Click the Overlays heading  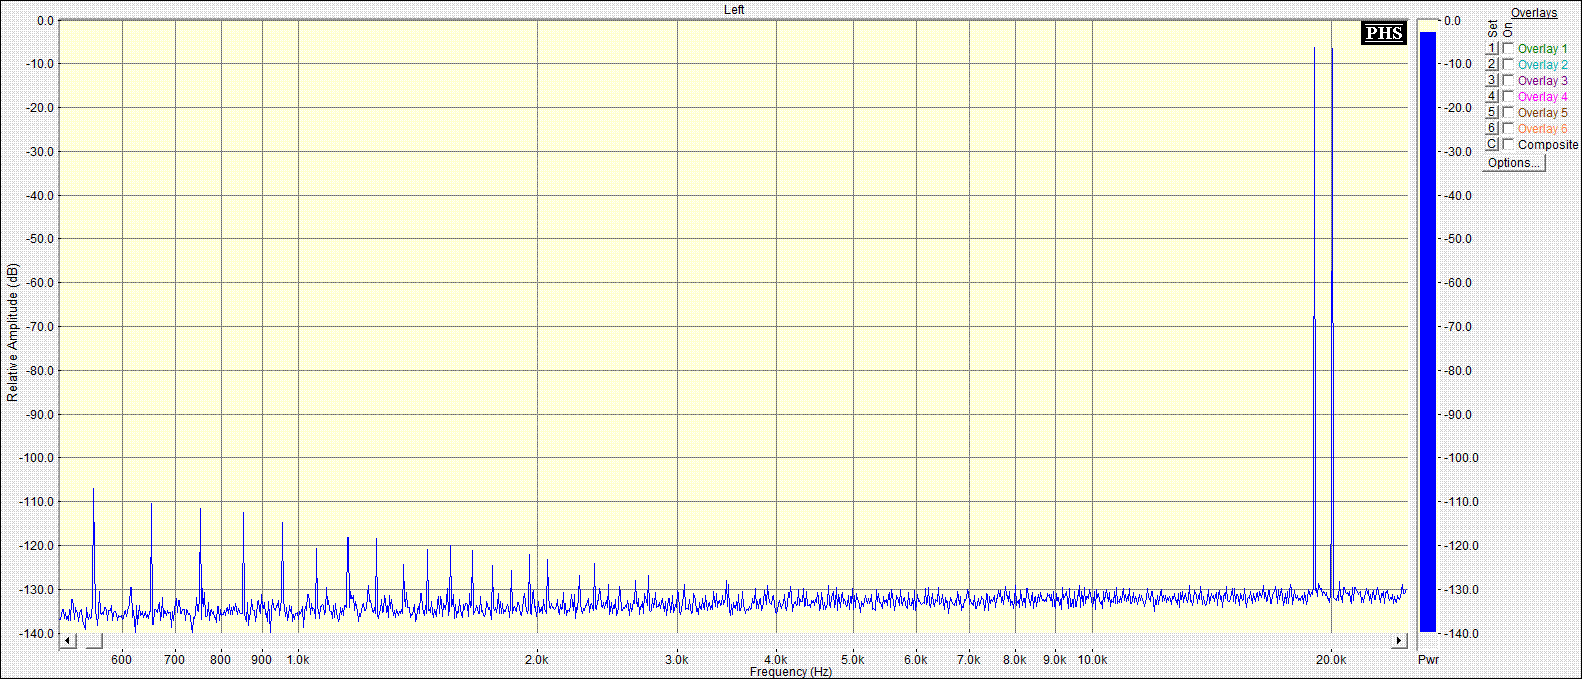point(1534,13)
